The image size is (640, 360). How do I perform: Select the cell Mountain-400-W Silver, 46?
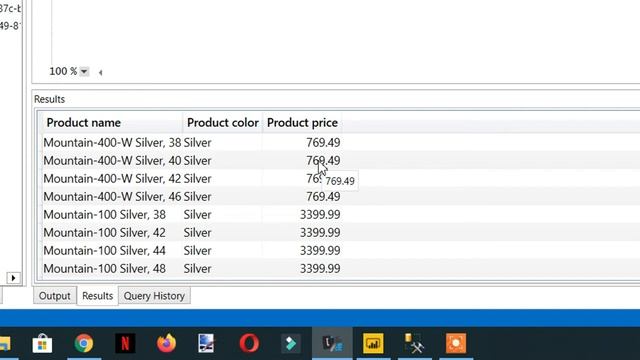(112, 196)
